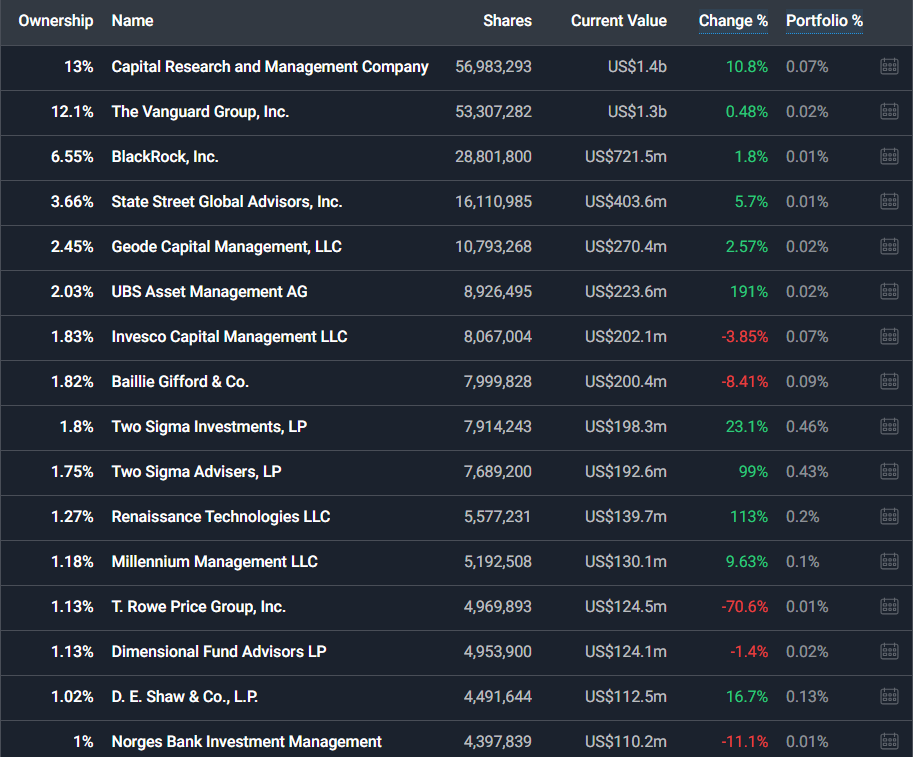
Task: Click the Shares column header
Action: (x=507, y=21)
